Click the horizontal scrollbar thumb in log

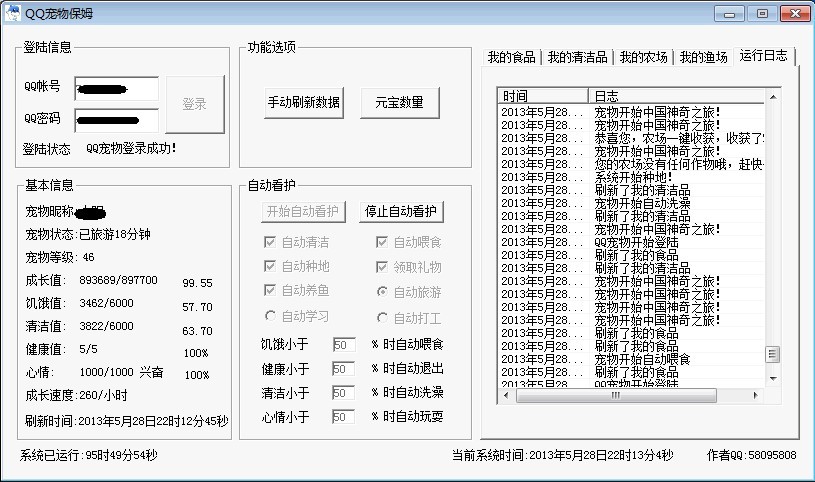(x=616, y=395)
